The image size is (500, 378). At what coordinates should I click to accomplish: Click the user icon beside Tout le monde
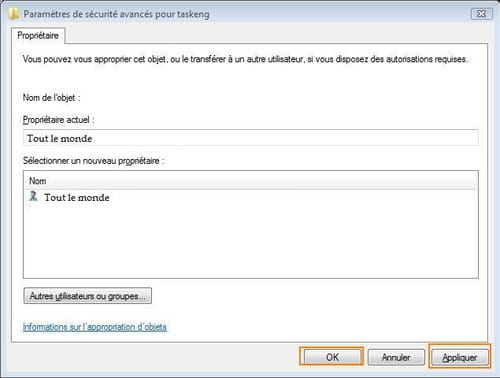[33, 196]
